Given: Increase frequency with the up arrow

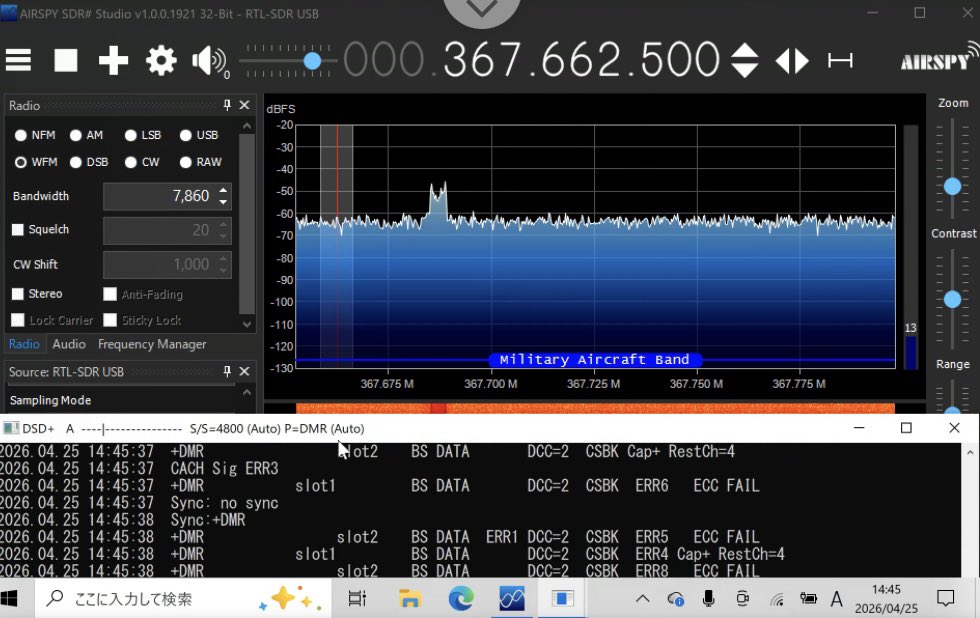Looking at the screenshot, I should [744, 50].
